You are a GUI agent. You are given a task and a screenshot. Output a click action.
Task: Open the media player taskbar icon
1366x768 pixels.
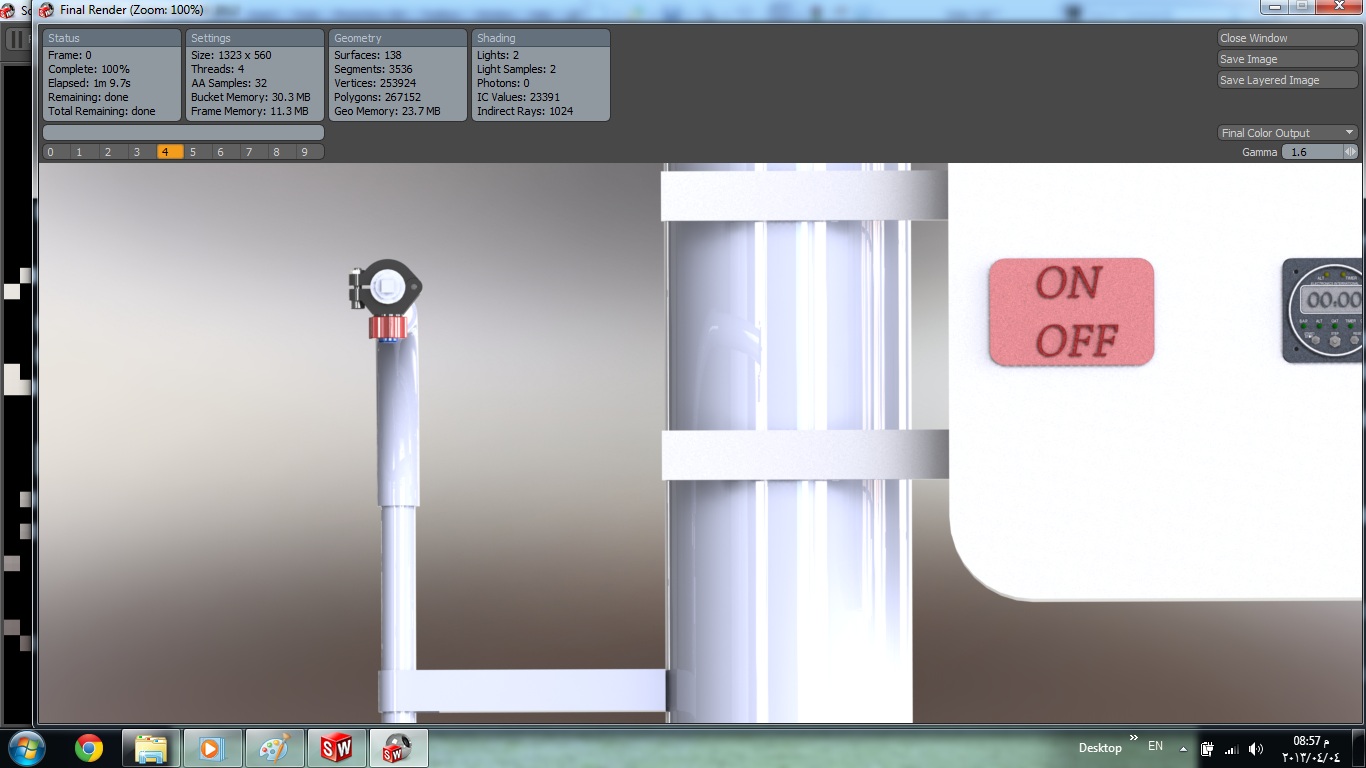point(212,748)
